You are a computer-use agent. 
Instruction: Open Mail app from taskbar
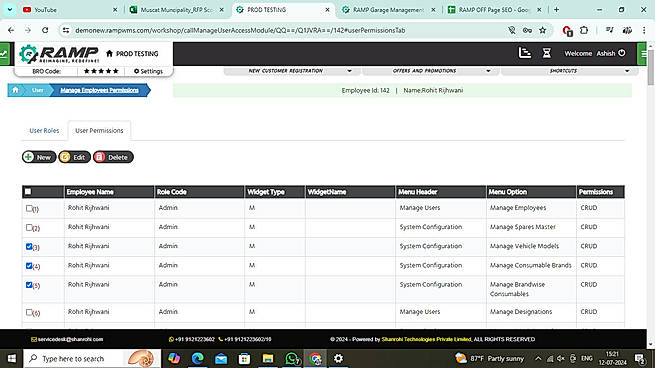[x=221, y=358]
